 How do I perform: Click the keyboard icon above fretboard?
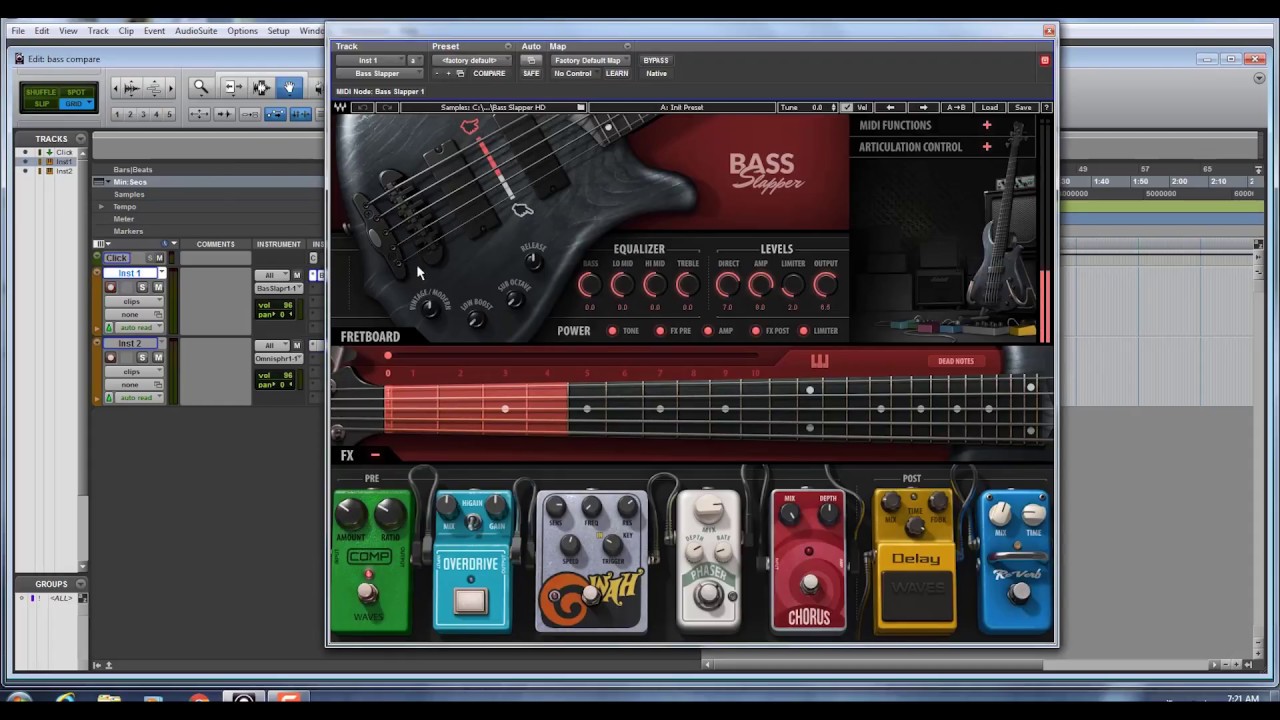819,361
